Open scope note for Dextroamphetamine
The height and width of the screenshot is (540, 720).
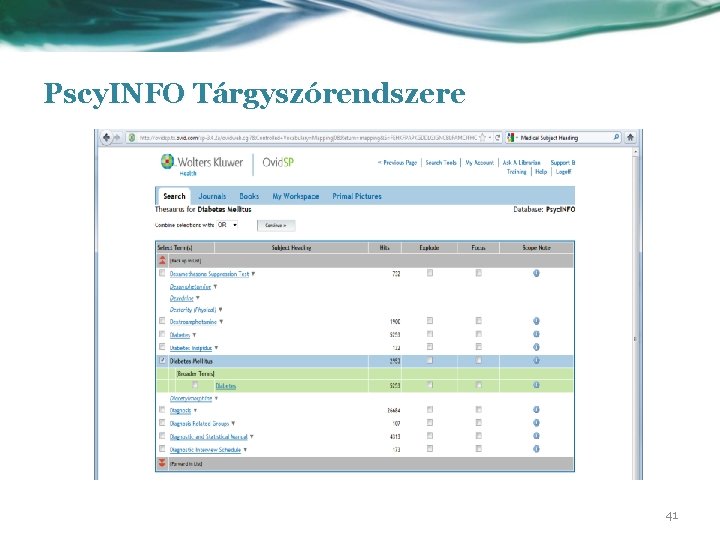(536, 321)
